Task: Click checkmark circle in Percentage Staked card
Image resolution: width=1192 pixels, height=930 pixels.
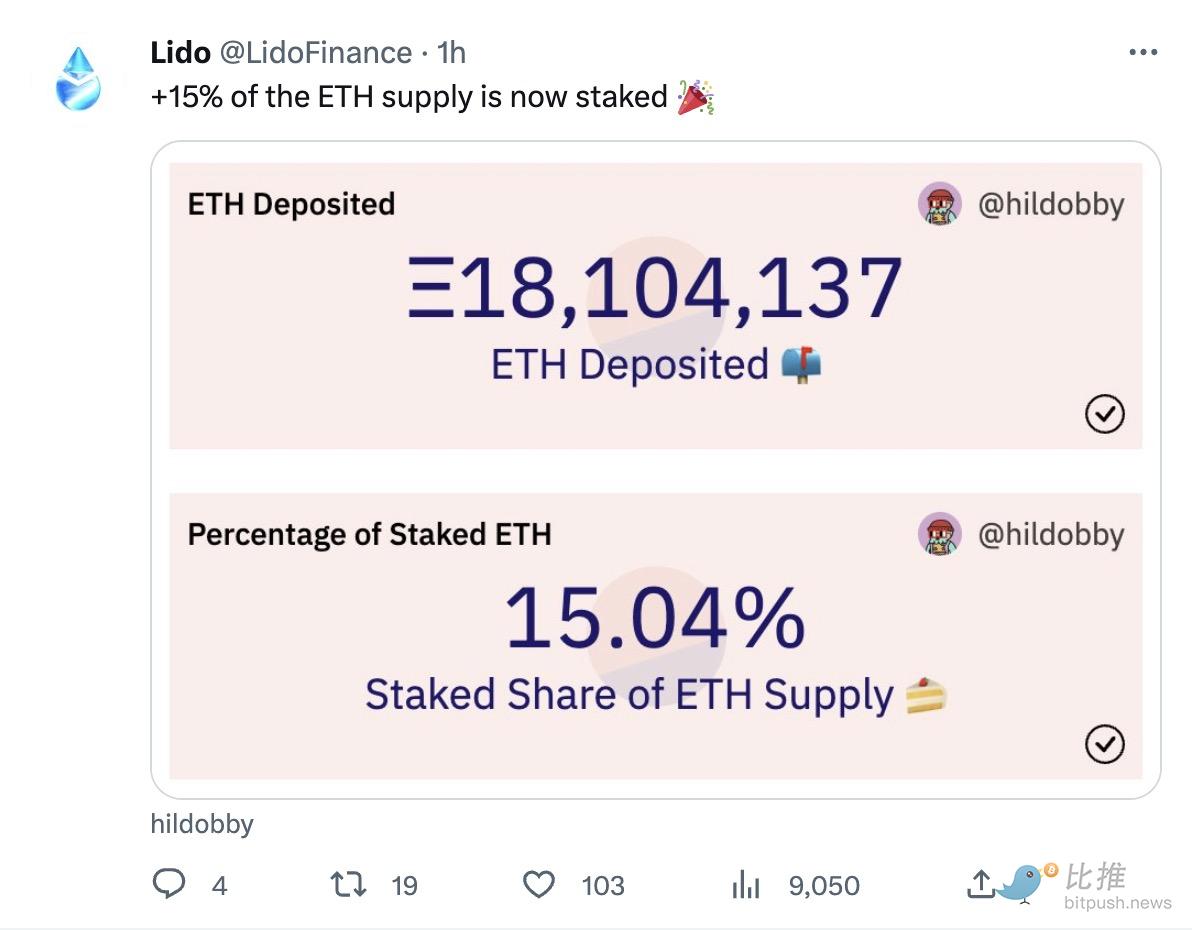Action: point(1104,744)
